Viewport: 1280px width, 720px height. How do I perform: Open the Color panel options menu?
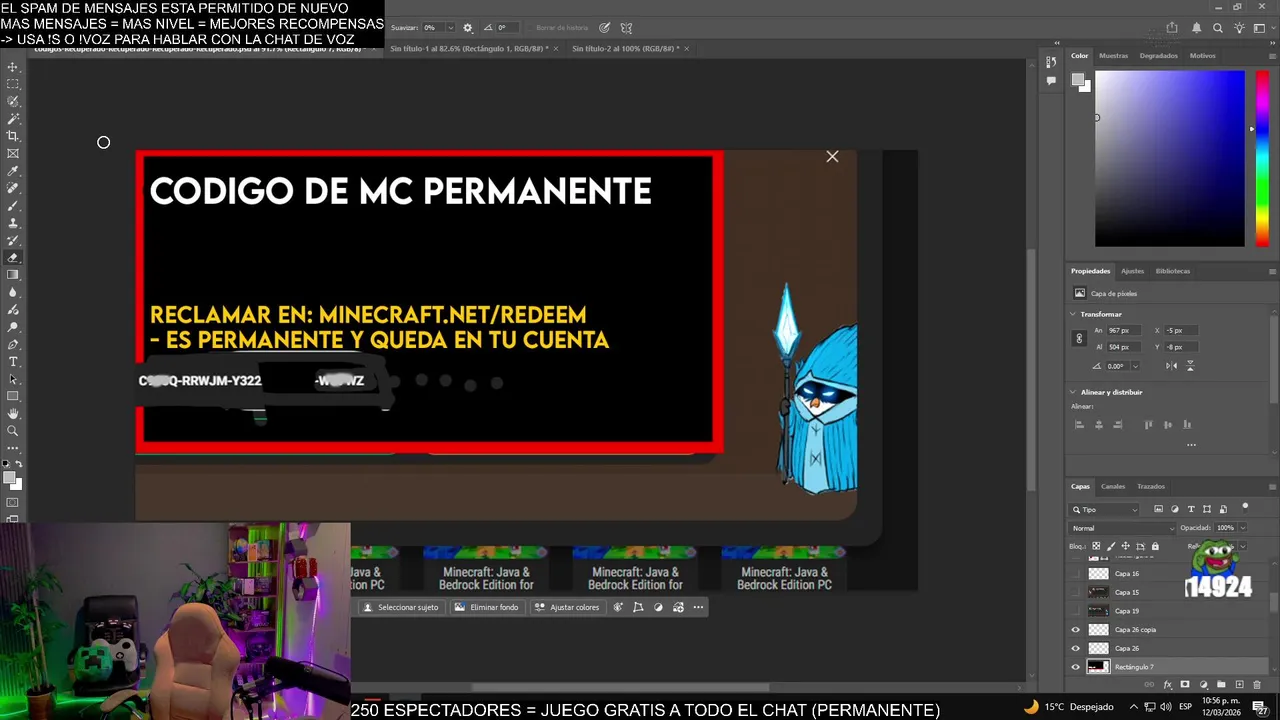(1272, 56)
